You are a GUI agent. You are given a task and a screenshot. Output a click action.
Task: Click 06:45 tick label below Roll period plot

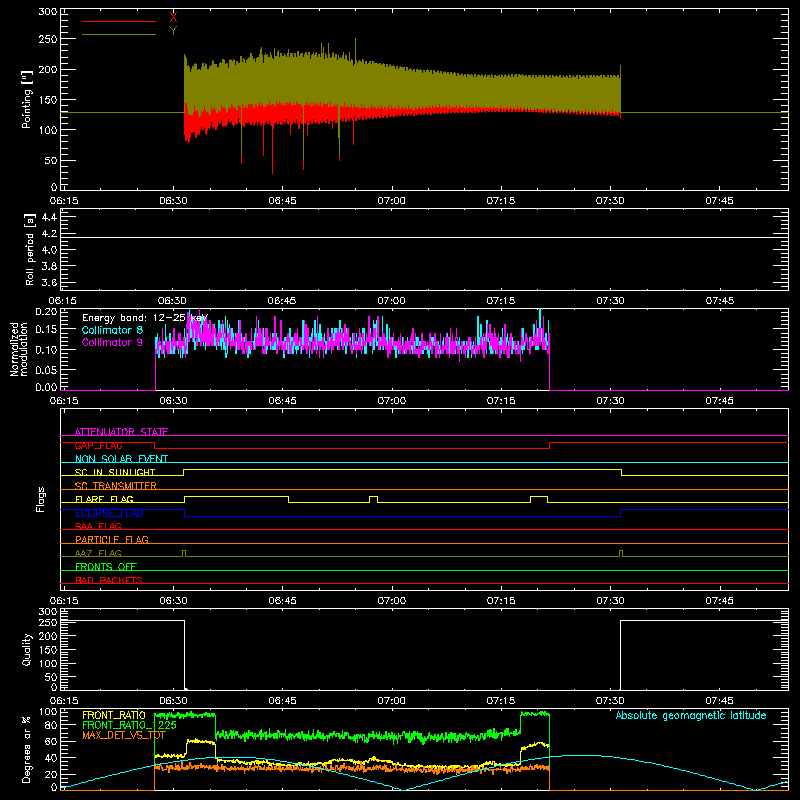tap(283, 301)
